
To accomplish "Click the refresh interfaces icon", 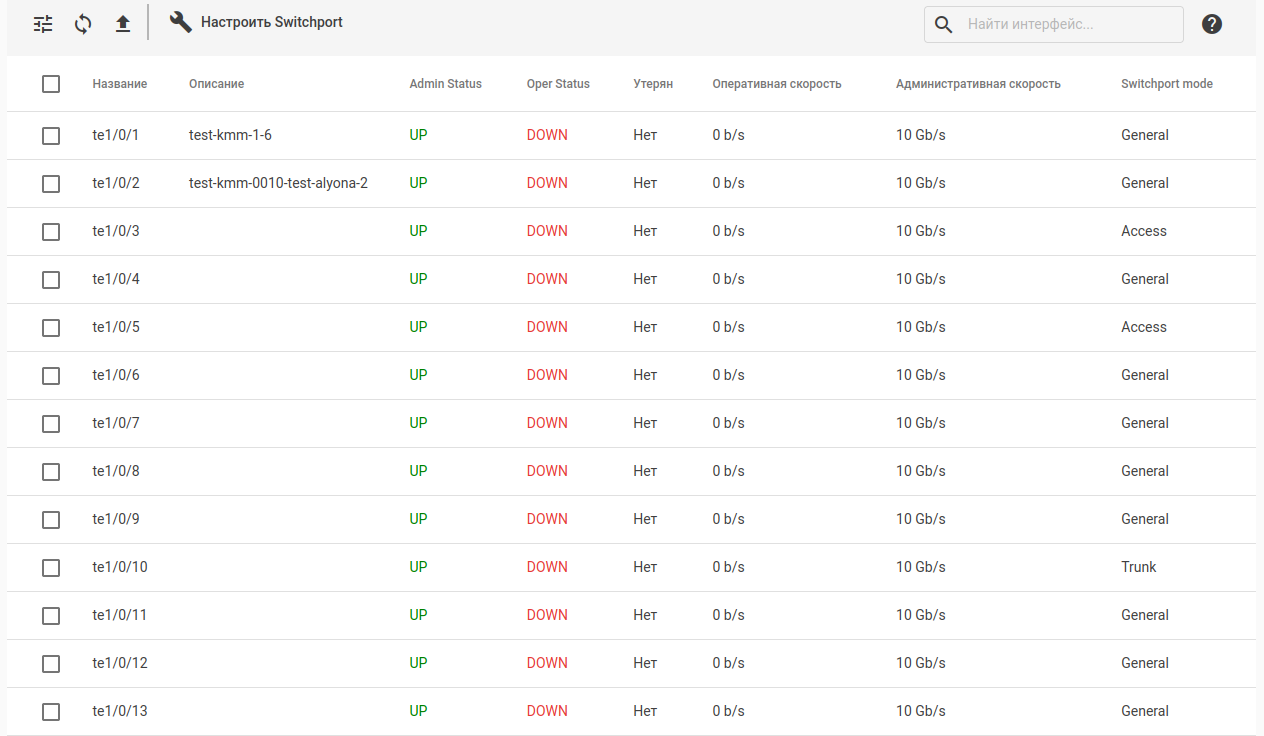I will (x=83, y=24).
